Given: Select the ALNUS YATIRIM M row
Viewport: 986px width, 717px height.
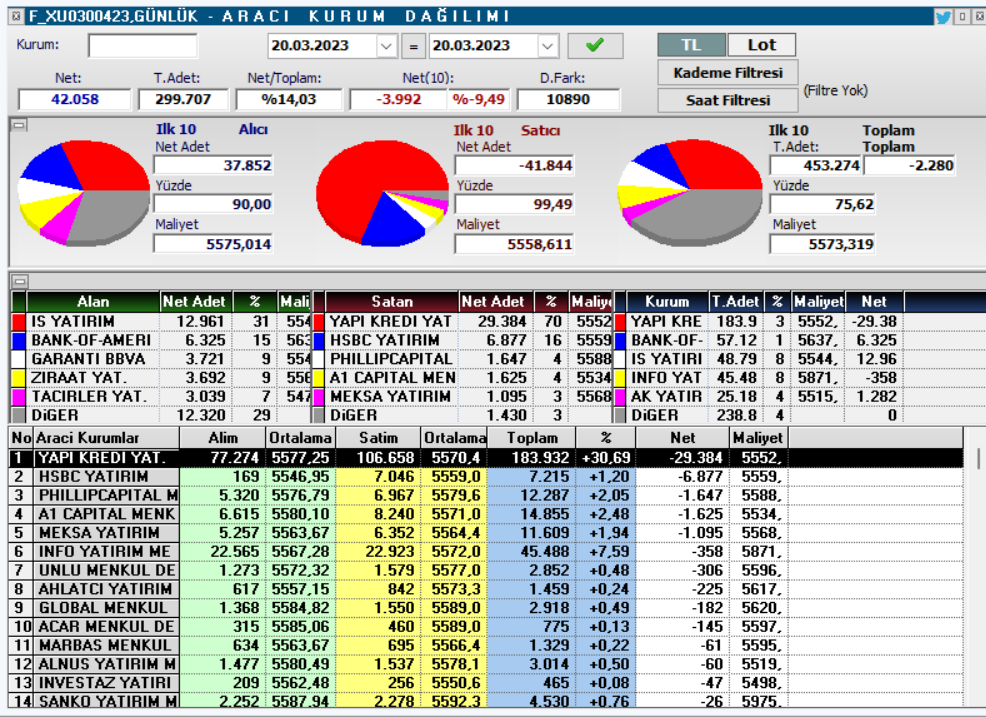Looking at the screenshot, I should (485, 664).
